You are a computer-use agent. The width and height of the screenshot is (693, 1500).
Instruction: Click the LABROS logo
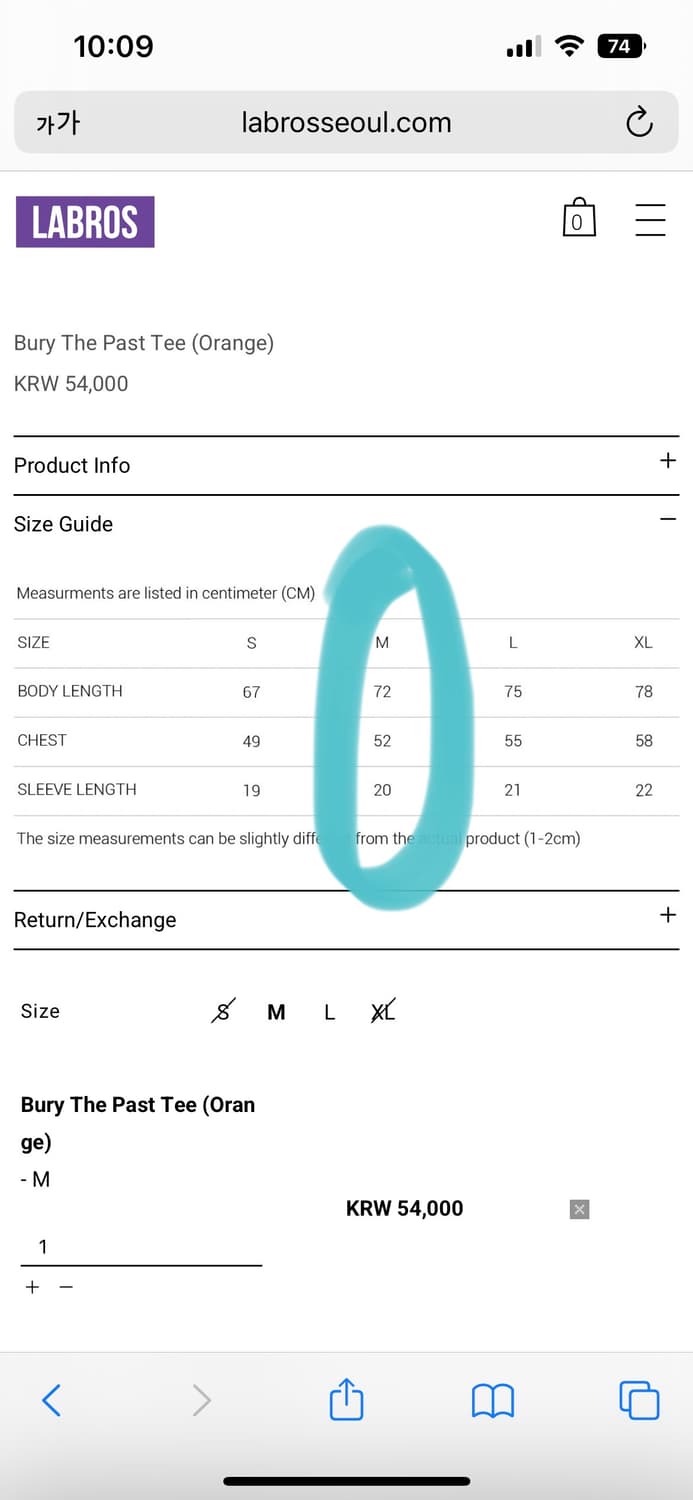(85, 221)
